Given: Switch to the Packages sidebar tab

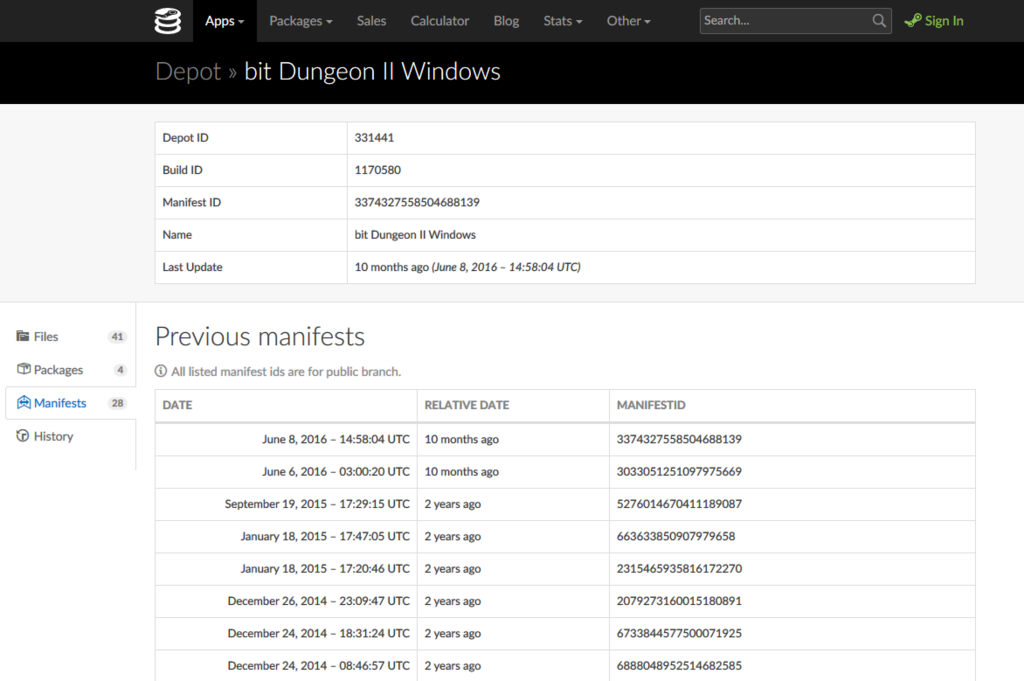Looking at the screenshot, I should click(71, 370).
